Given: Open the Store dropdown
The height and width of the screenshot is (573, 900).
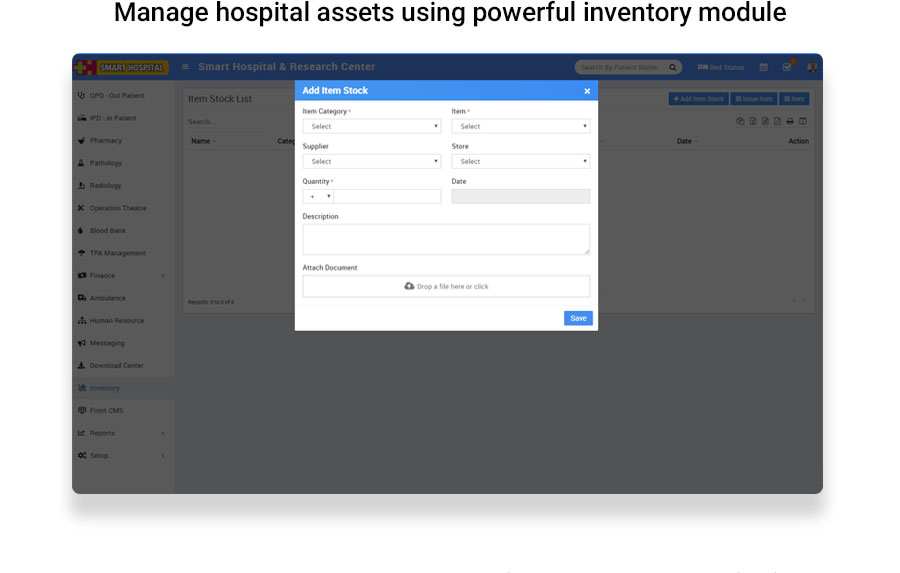Looking at the screenshot, I should pos(520,162).
